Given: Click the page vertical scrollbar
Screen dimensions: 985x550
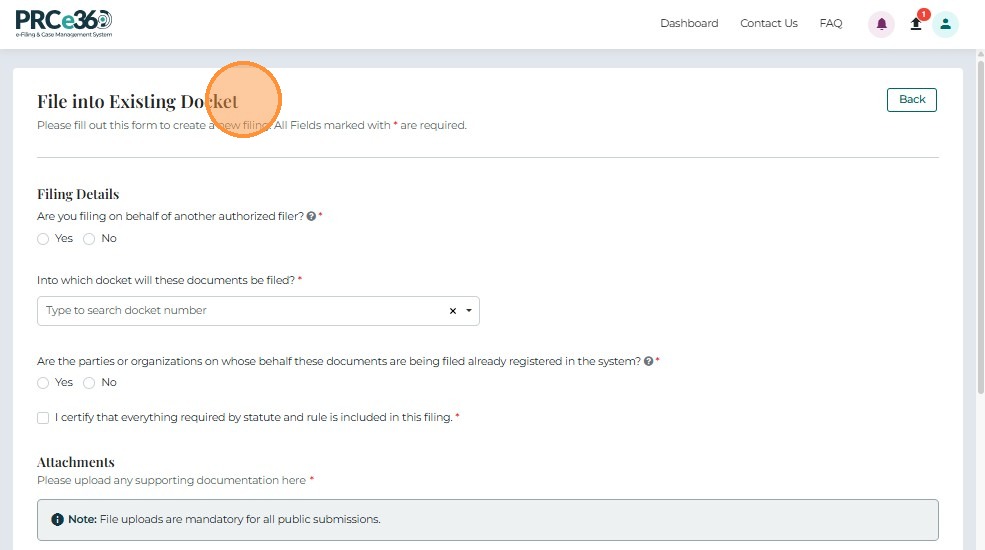Looking at the screenshot, I should click(981, 226).
